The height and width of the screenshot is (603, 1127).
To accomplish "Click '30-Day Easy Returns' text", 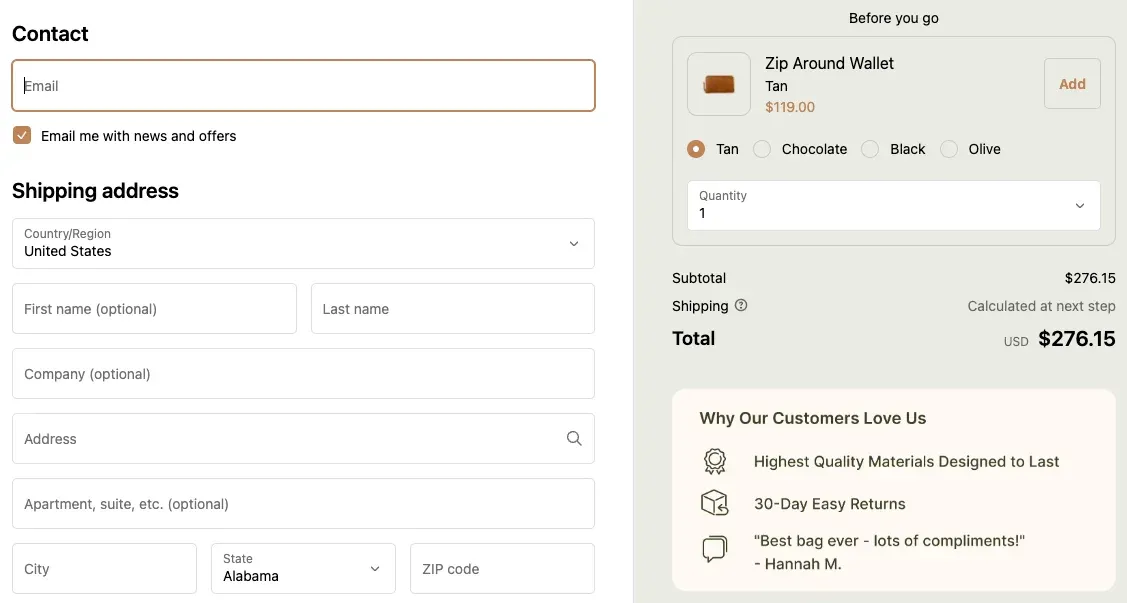I will (829, 504).
